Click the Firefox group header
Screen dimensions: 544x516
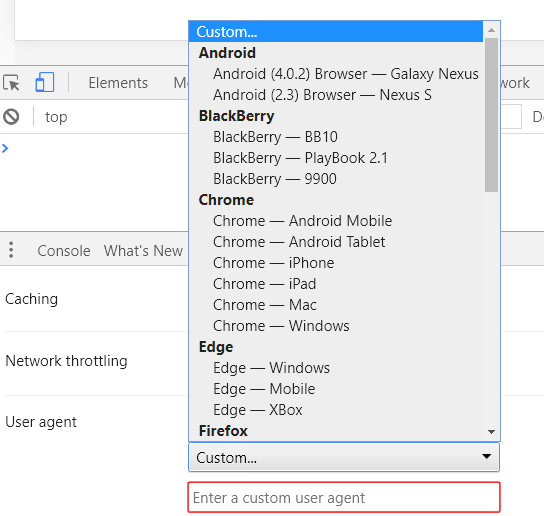click(223, 431)
